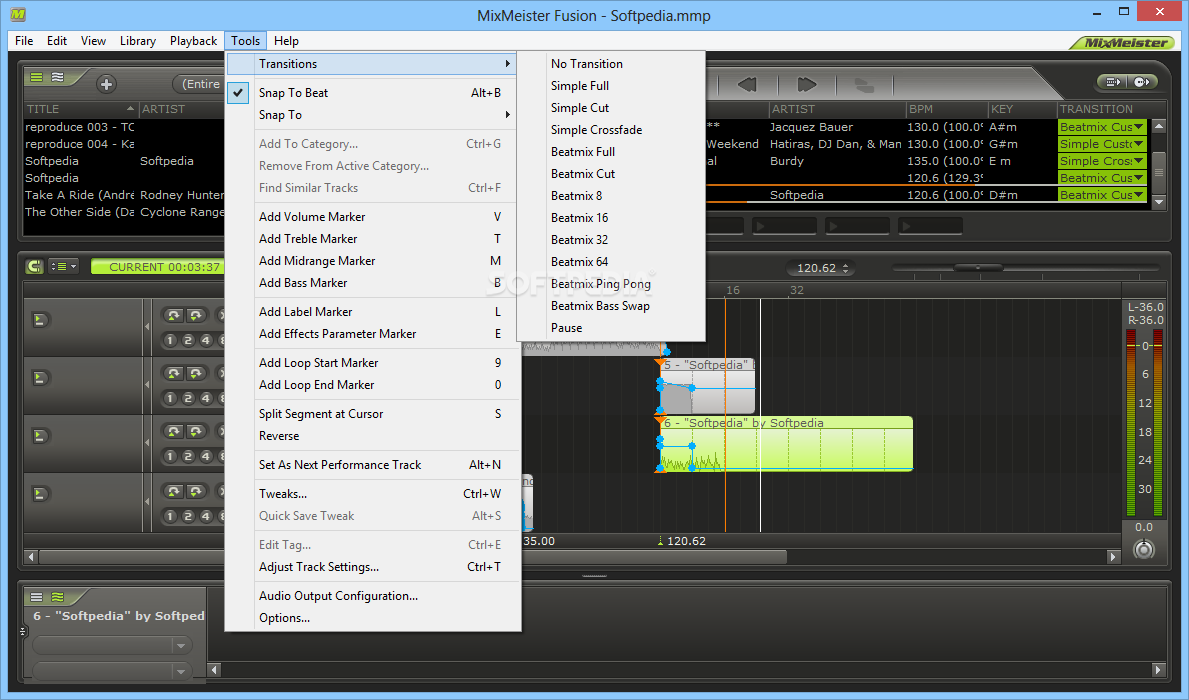
Task: Open transition dropdown for Softpedia D#m row
Action: 1138,195
